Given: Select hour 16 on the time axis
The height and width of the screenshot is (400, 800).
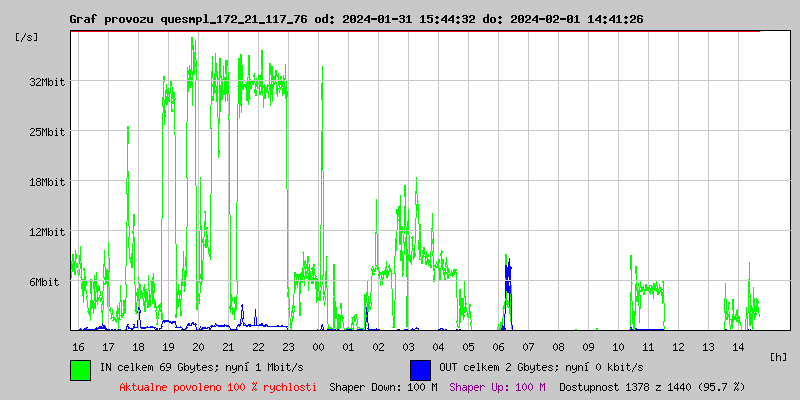Looking at the screenshot, I should point(78,346).
